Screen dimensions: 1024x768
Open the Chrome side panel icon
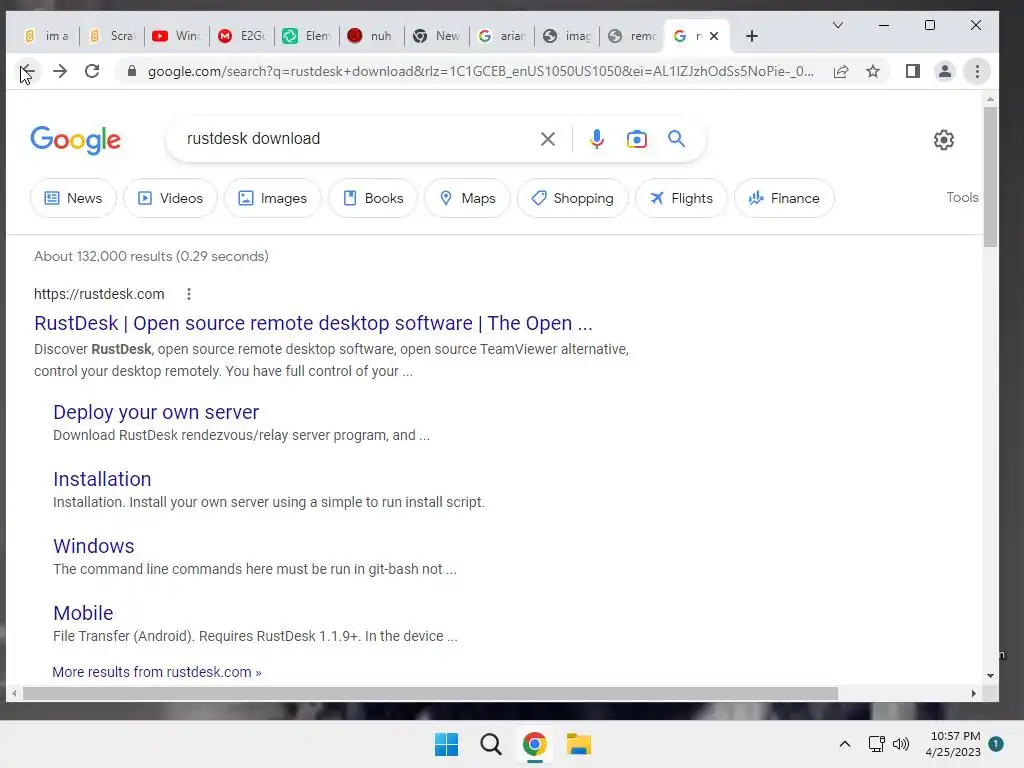(913, 71)
